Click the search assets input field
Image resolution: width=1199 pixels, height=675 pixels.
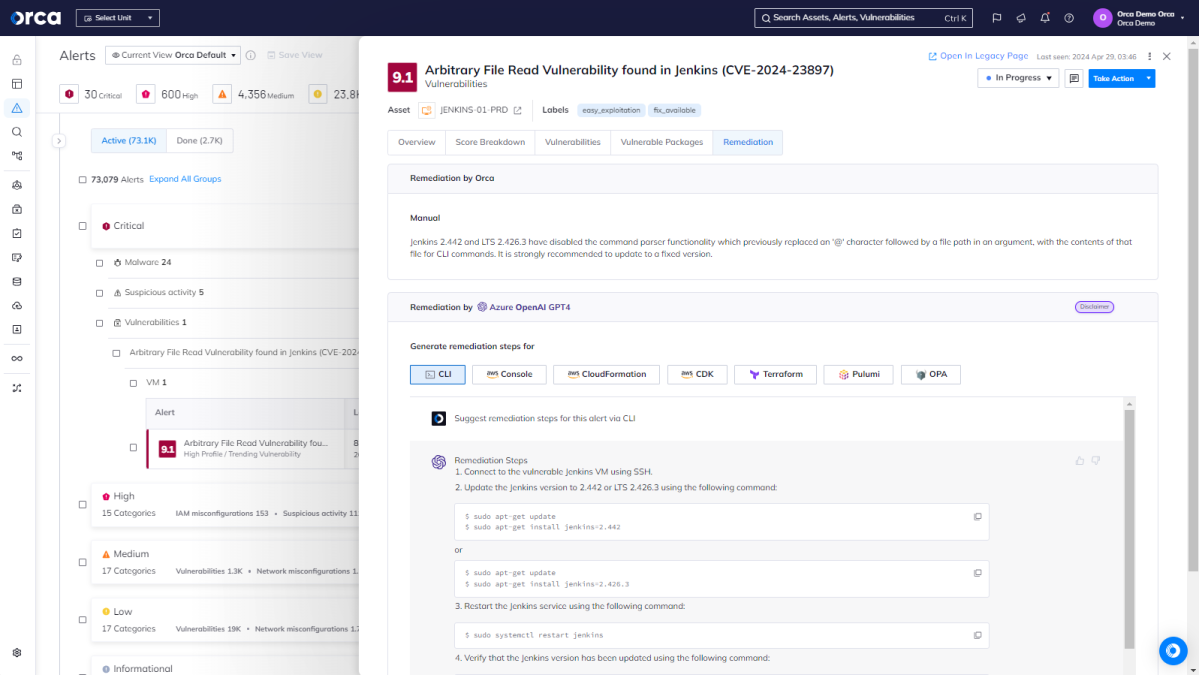[x=863, y=18]
